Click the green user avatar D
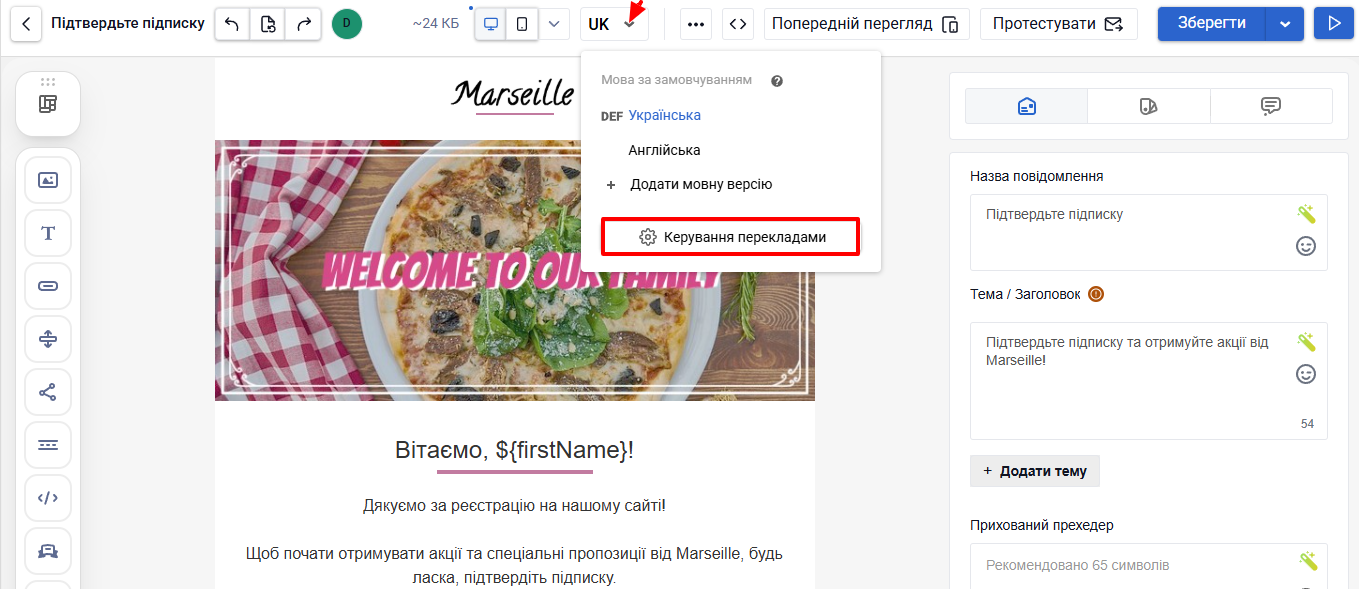 (347, 23)
